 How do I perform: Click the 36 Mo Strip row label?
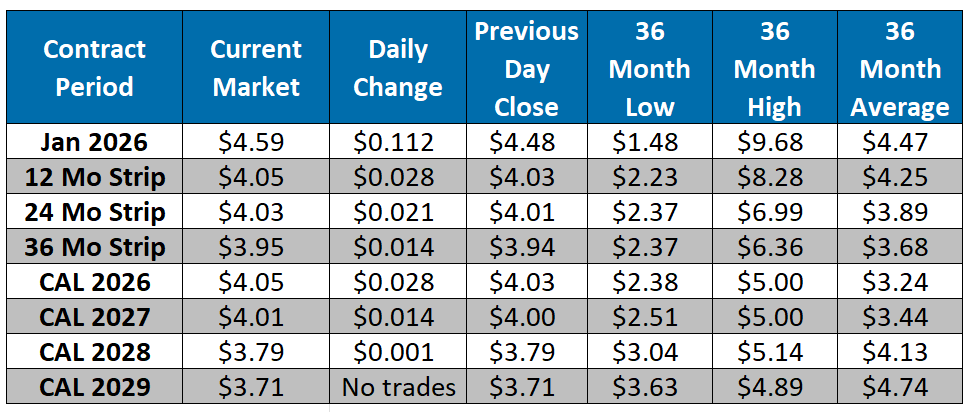tap(95, 247)
